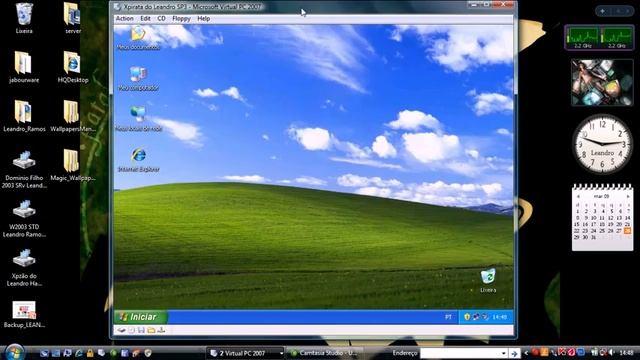The height and width of the screenshot is (360, 640).
Task: Click the host taskbar clock showing 14:48
Action: 627,352
